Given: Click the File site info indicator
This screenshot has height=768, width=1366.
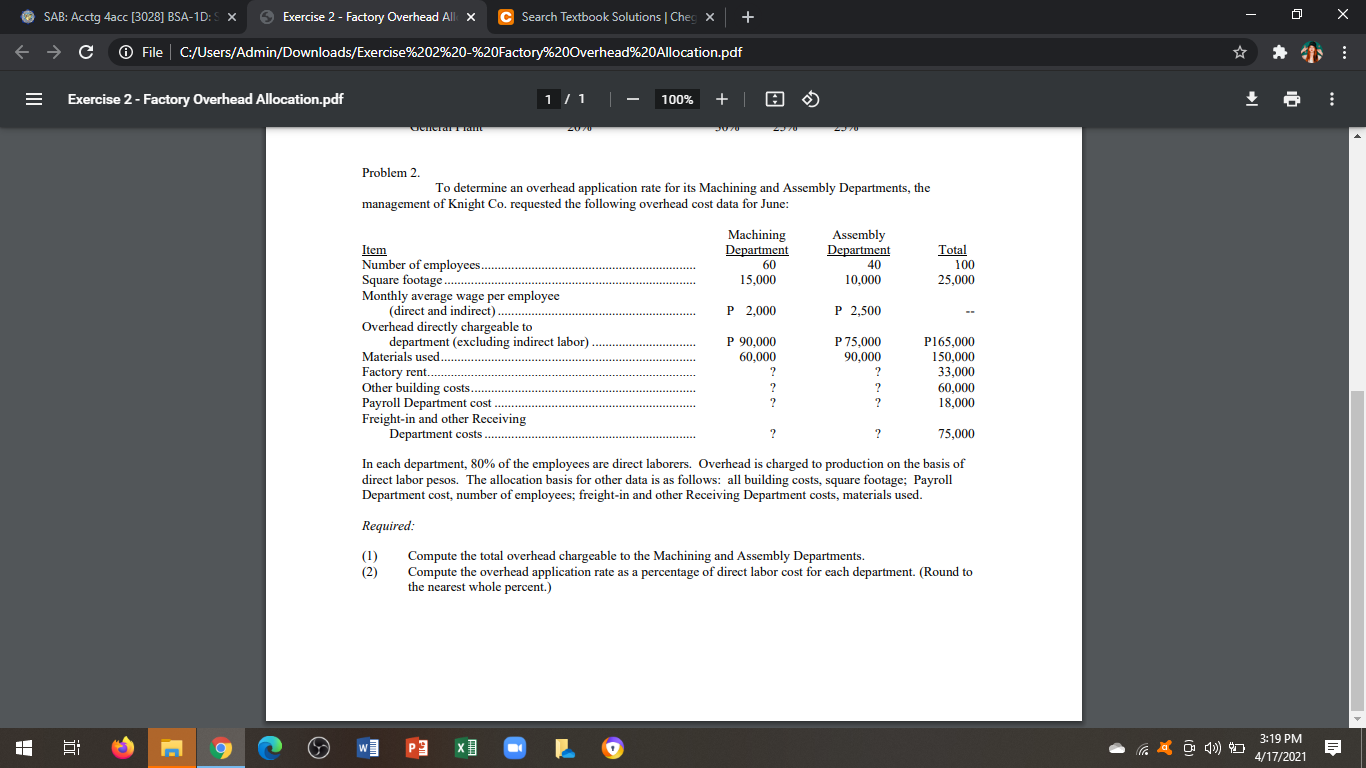Looking at the screenshot, I should click(139, 52).
